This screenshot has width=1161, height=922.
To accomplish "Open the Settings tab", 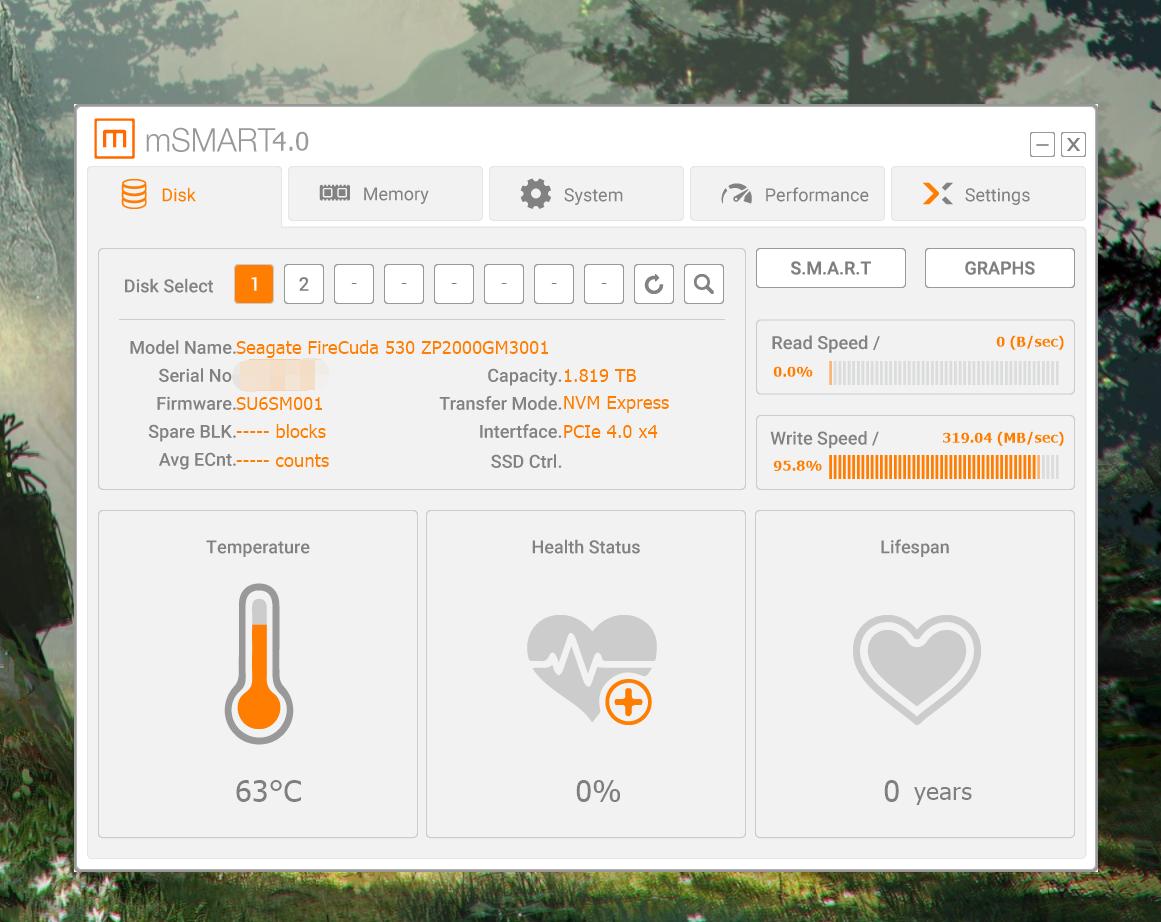I will (988, 194).
